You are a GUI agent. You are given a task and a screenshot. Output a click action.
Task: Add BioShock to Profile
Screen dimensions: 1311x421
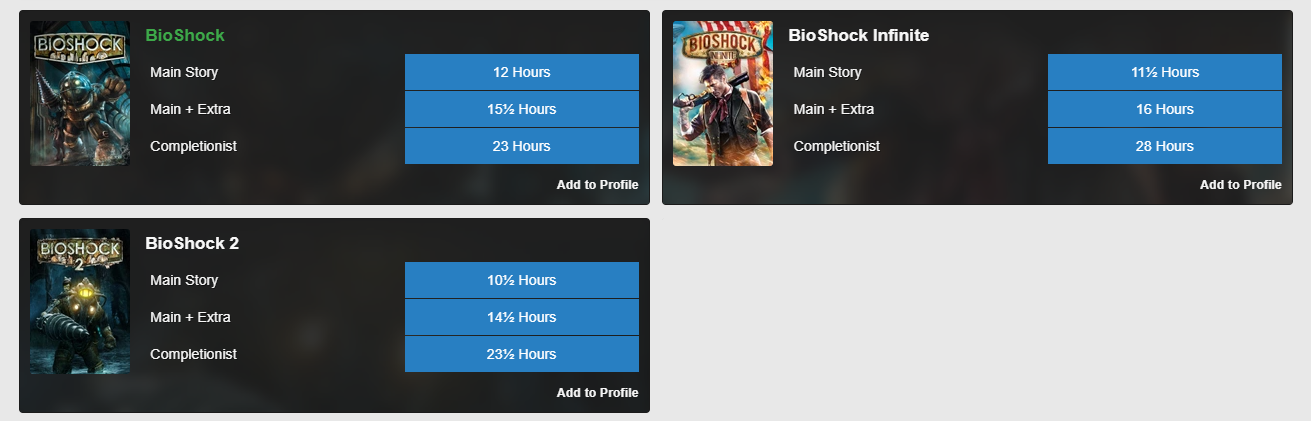[597, 185]
